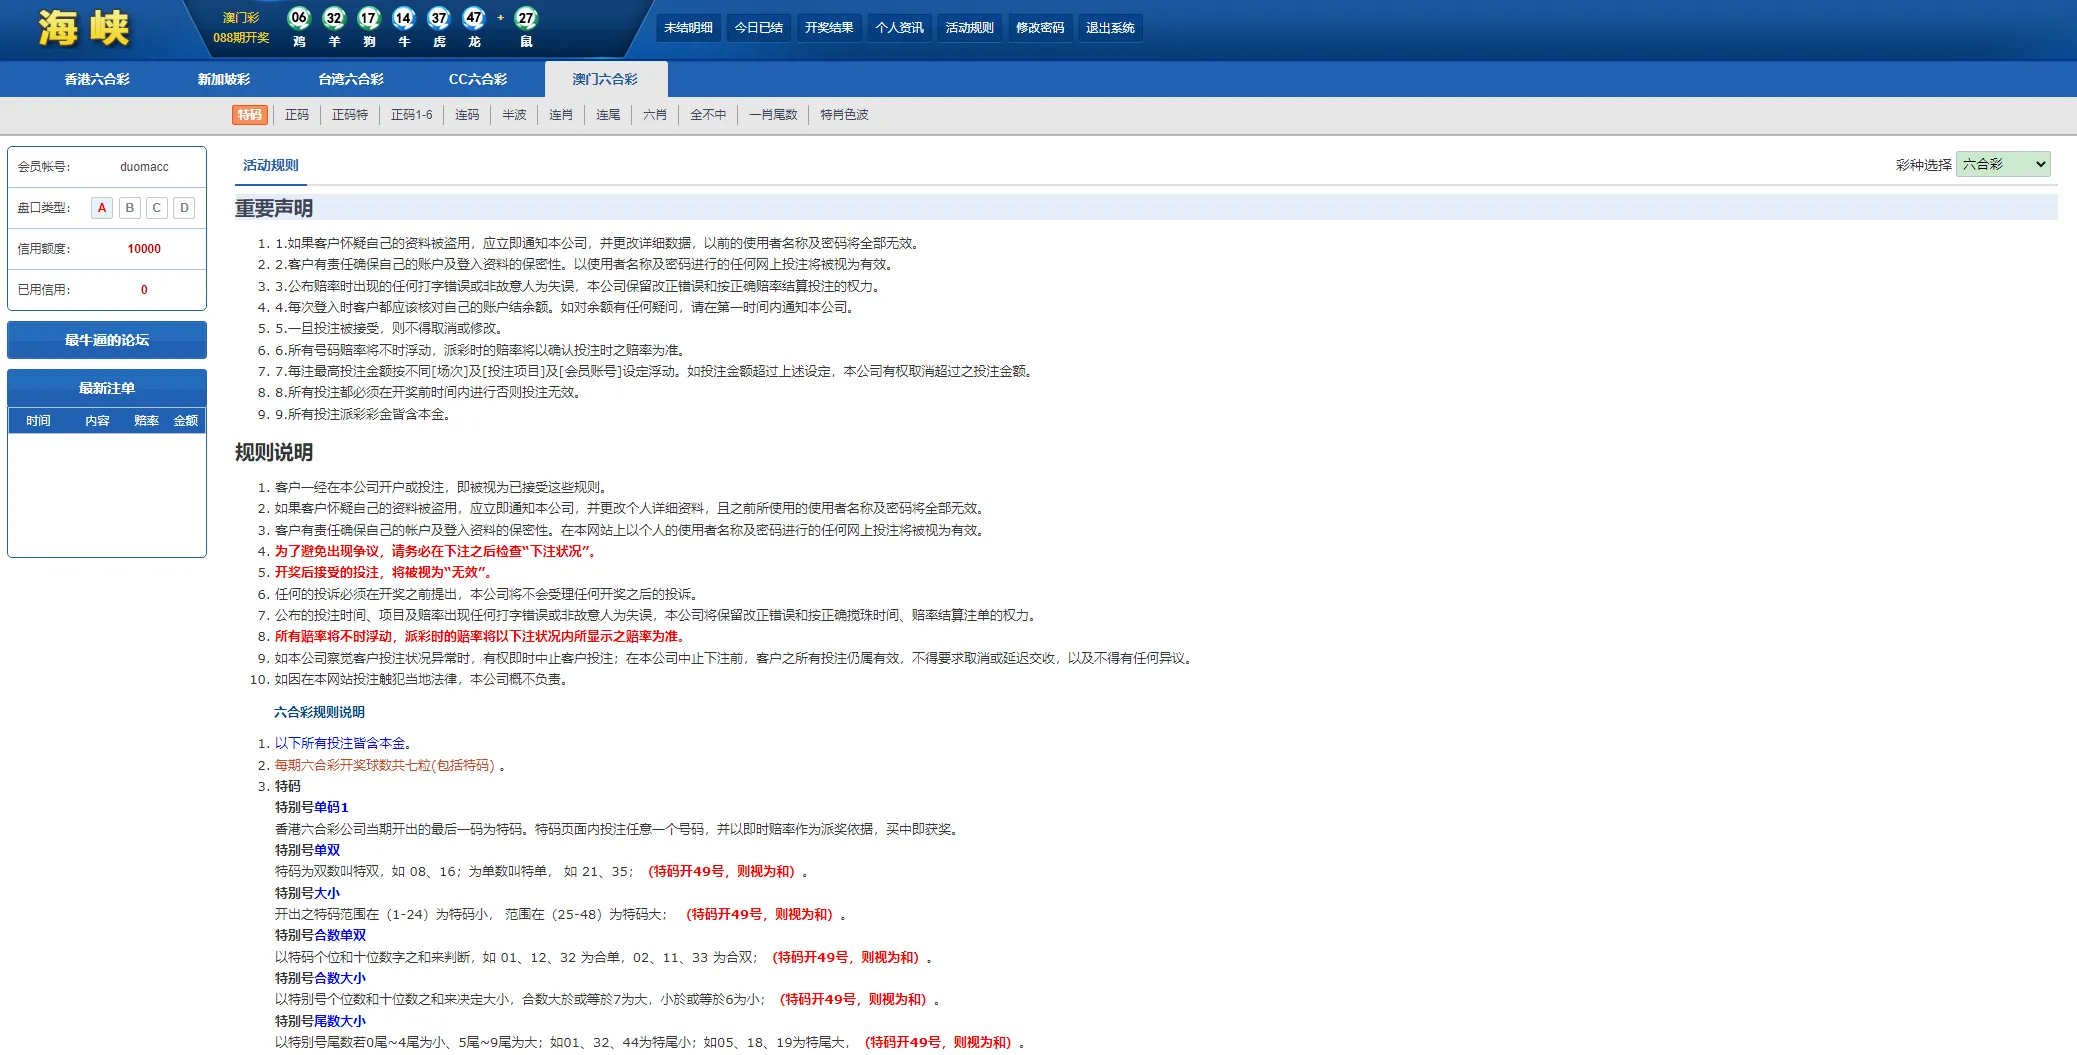Open the 彩种选择 dropdown
Image resolution: width=2077 pixels, height=1055 pixels.
point(2003,164)
